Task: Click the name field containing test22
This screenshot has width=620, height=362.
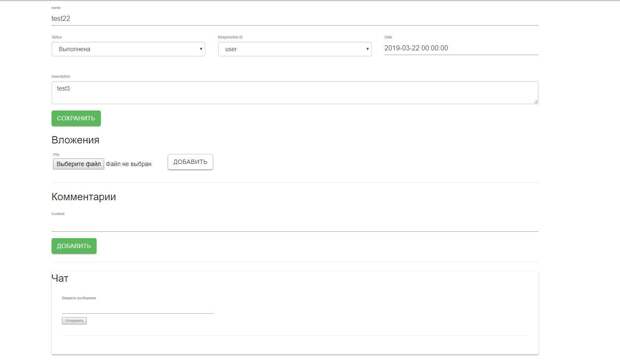Action: 295,19
